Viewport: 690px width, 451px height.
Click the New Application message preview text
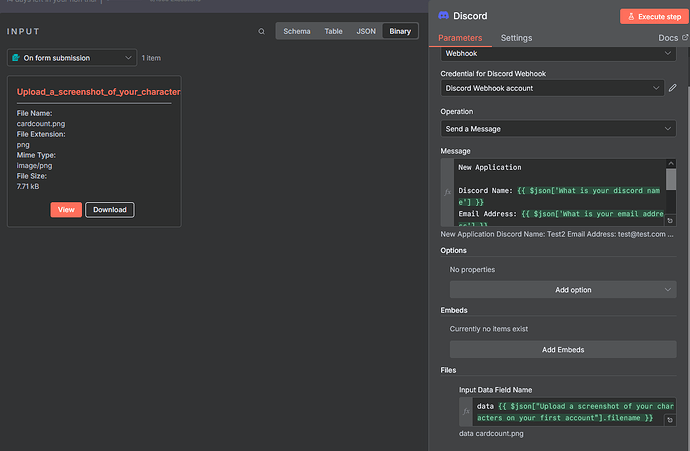point(557,234)
